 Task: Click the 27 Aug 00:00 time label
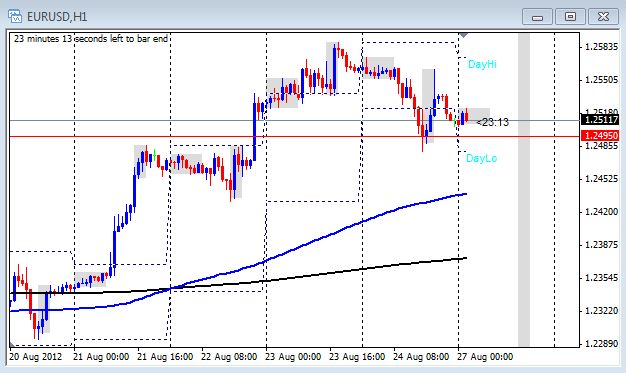[485, 357]
